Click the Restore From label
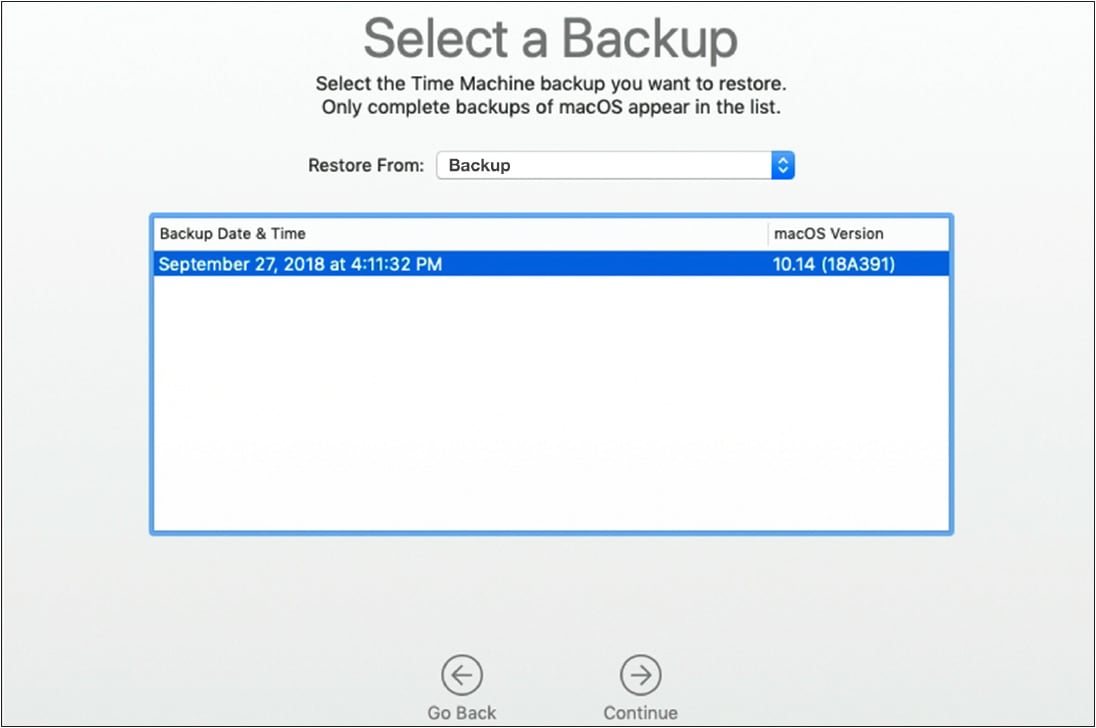The image size is (1096, 728). pos(364,165)
